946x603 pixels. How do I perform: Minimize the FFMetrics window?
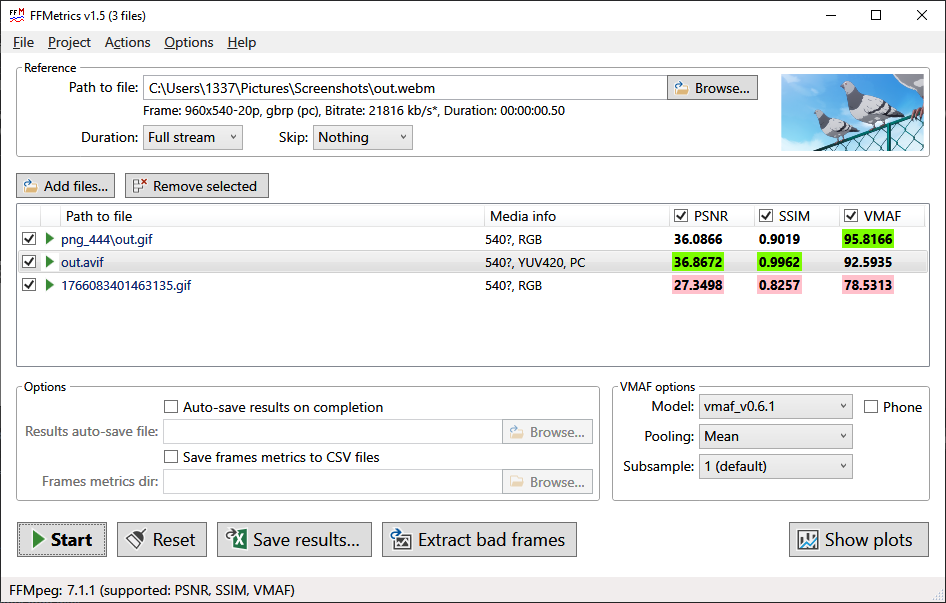coord(831,15)
